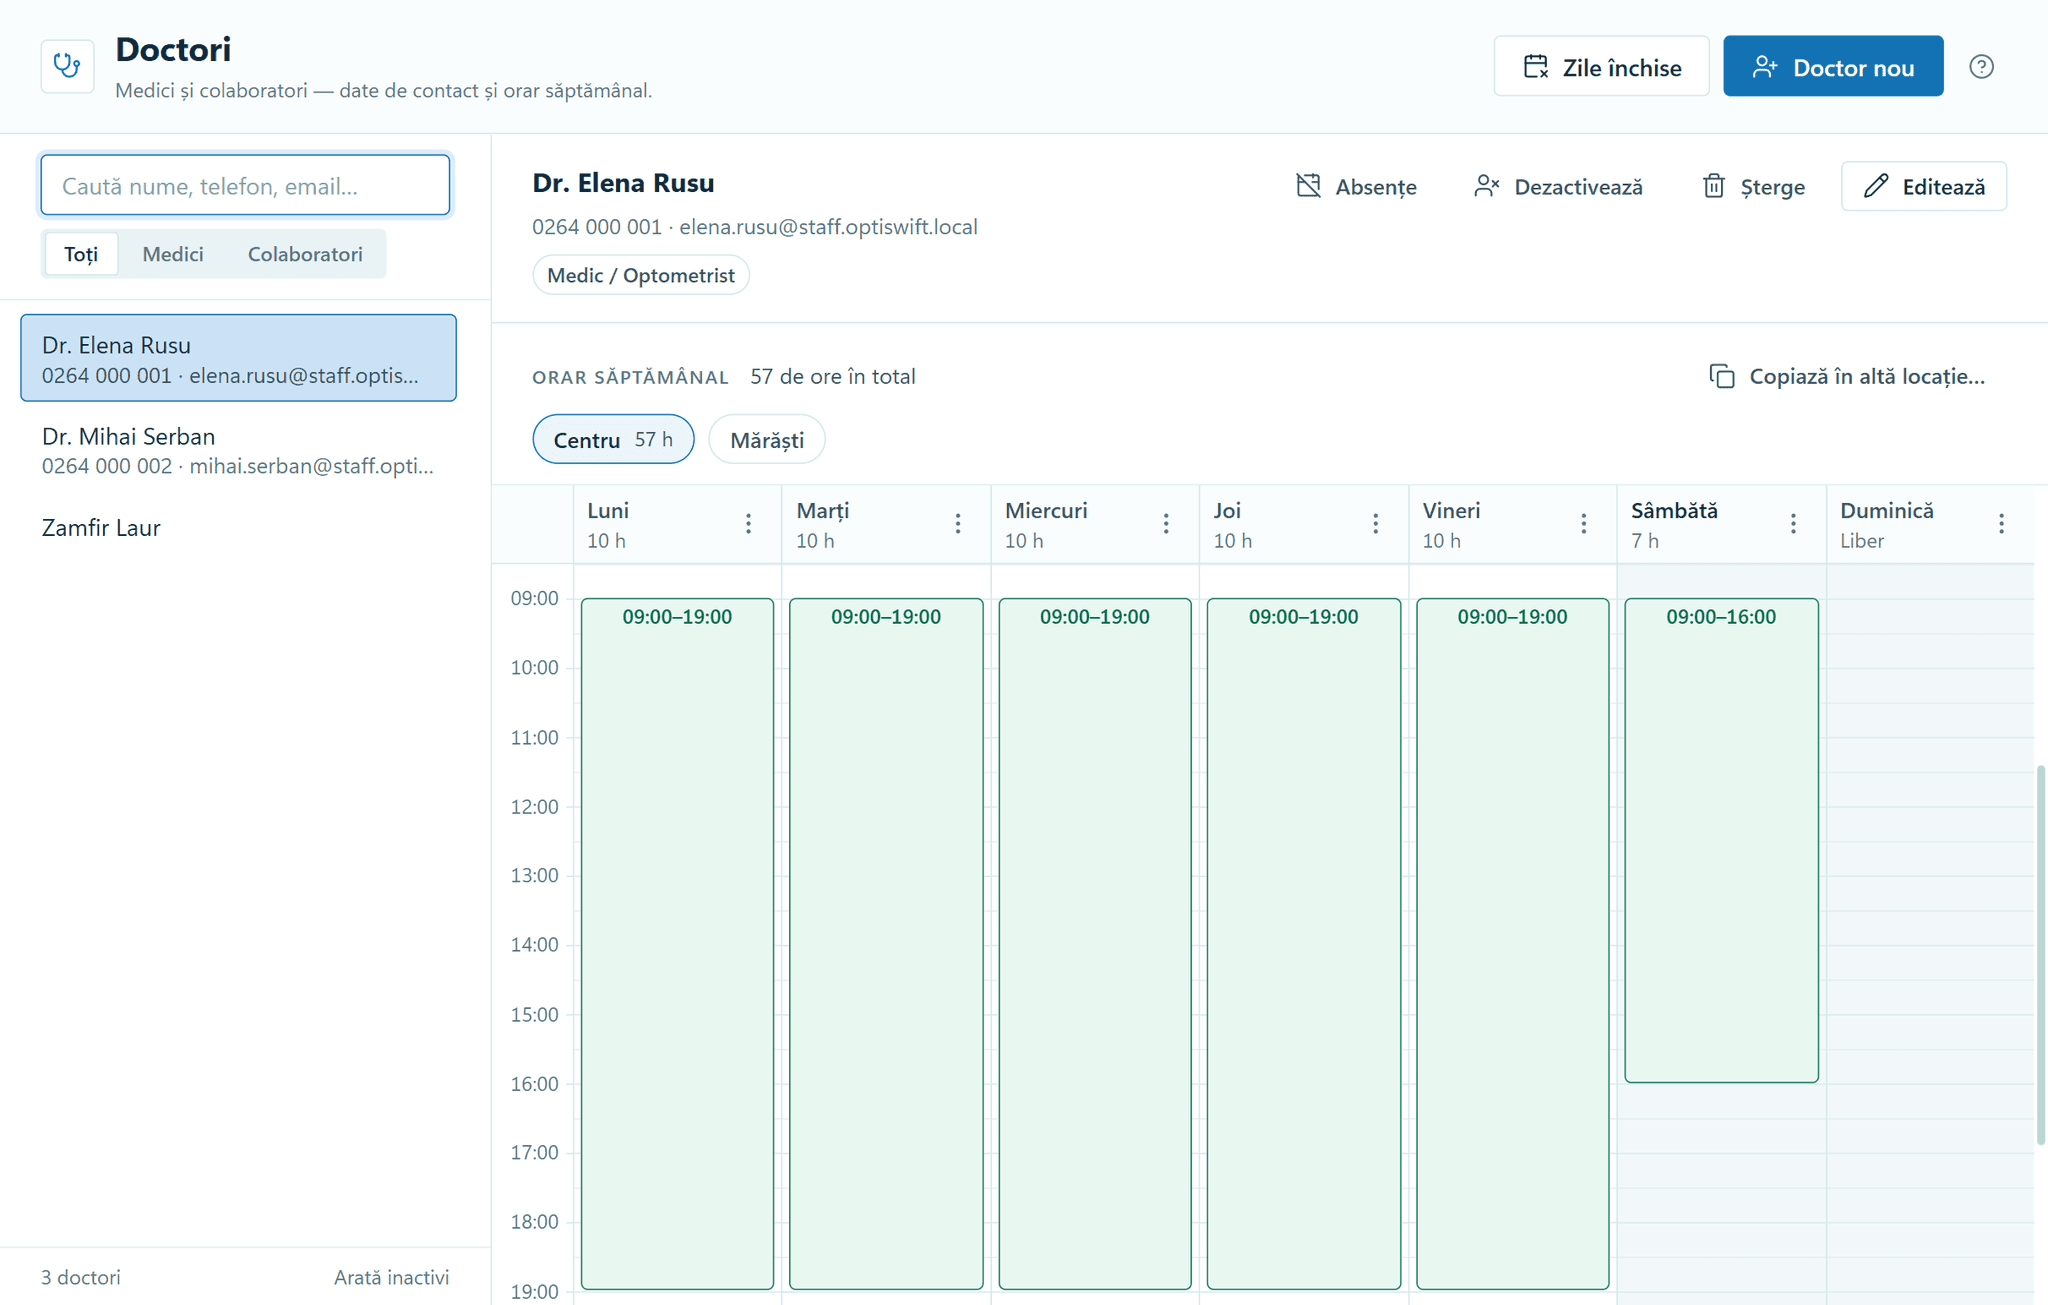The image size is (2048, 1305).
Task: Click the Sâmbătă 09:00–16:00 schedule block
Action: click(1722, 840)
